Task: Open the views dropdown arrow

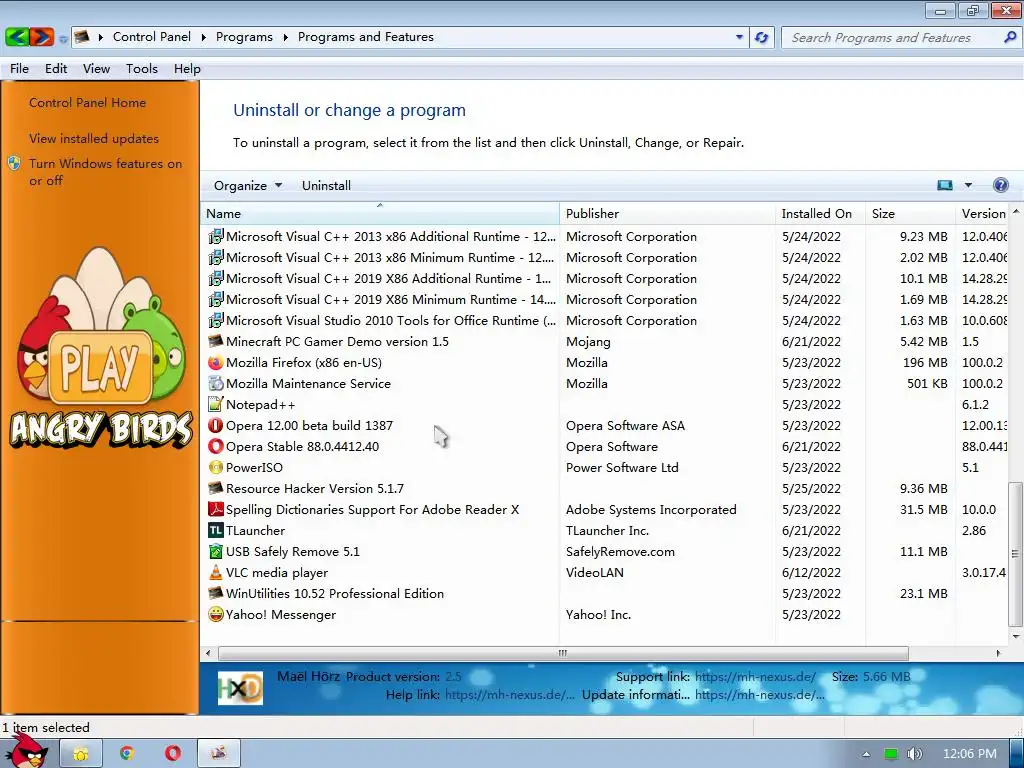Action: click(968, 185)
